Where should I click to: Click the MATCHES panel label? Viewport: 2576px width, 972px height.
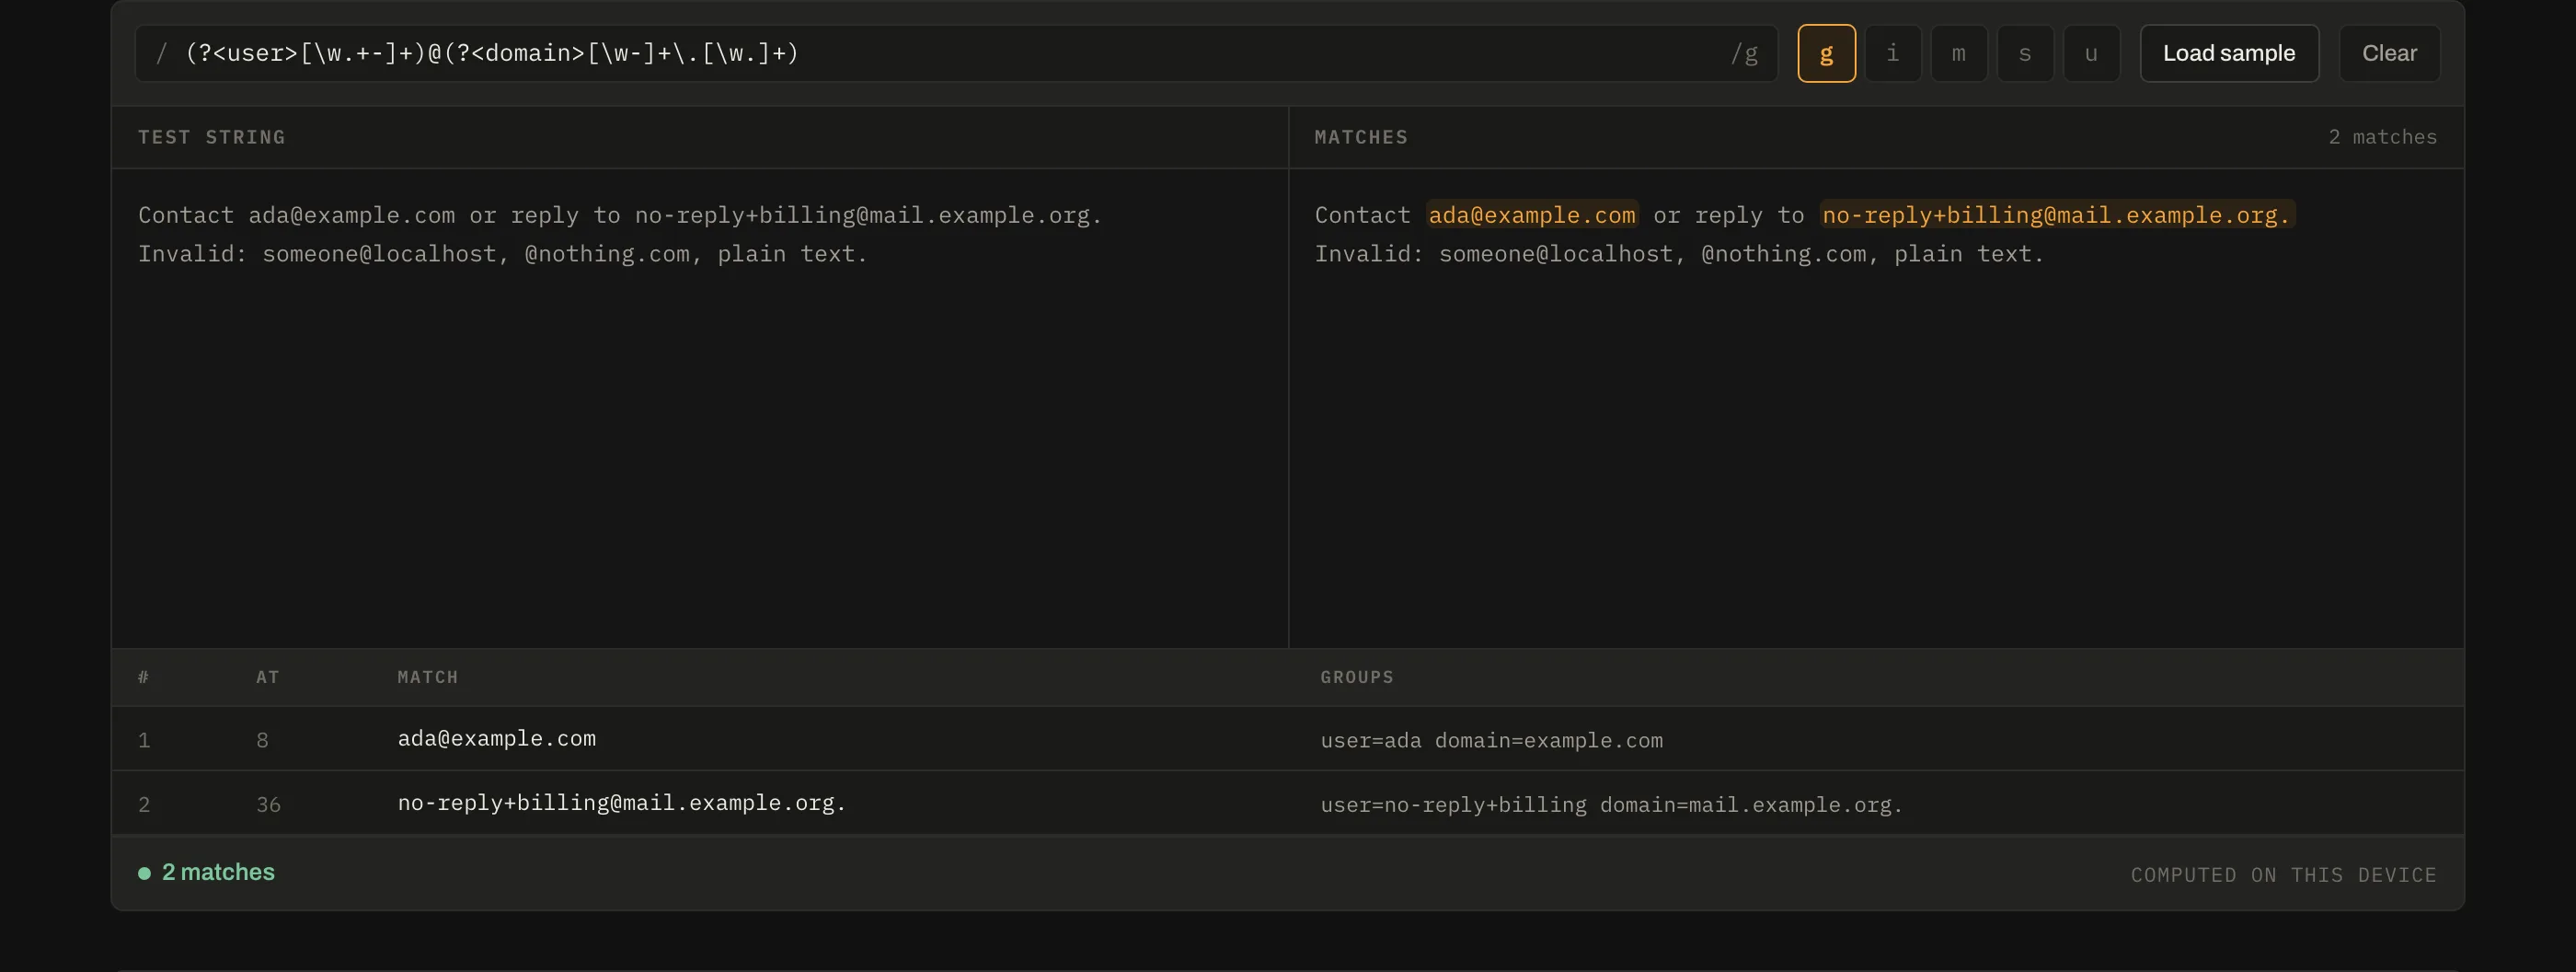[1361, 137]
